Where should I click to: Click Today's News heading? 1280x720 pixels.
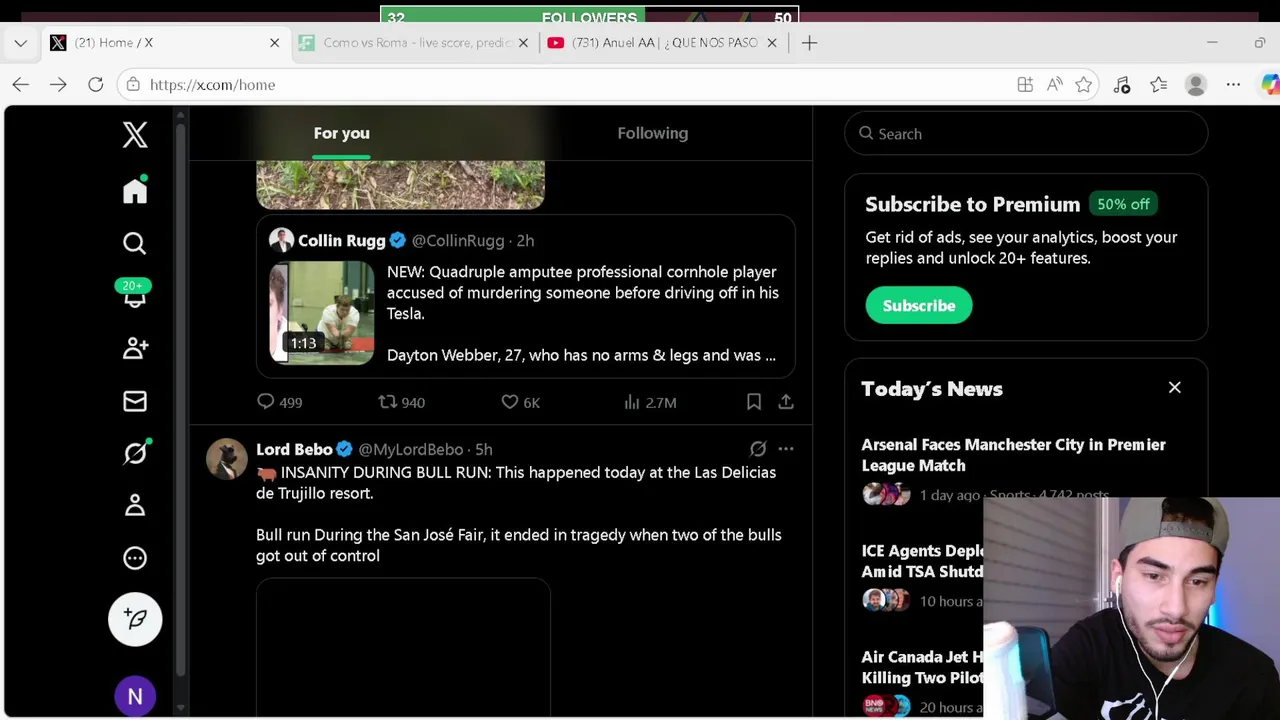[x=932, y=389]
